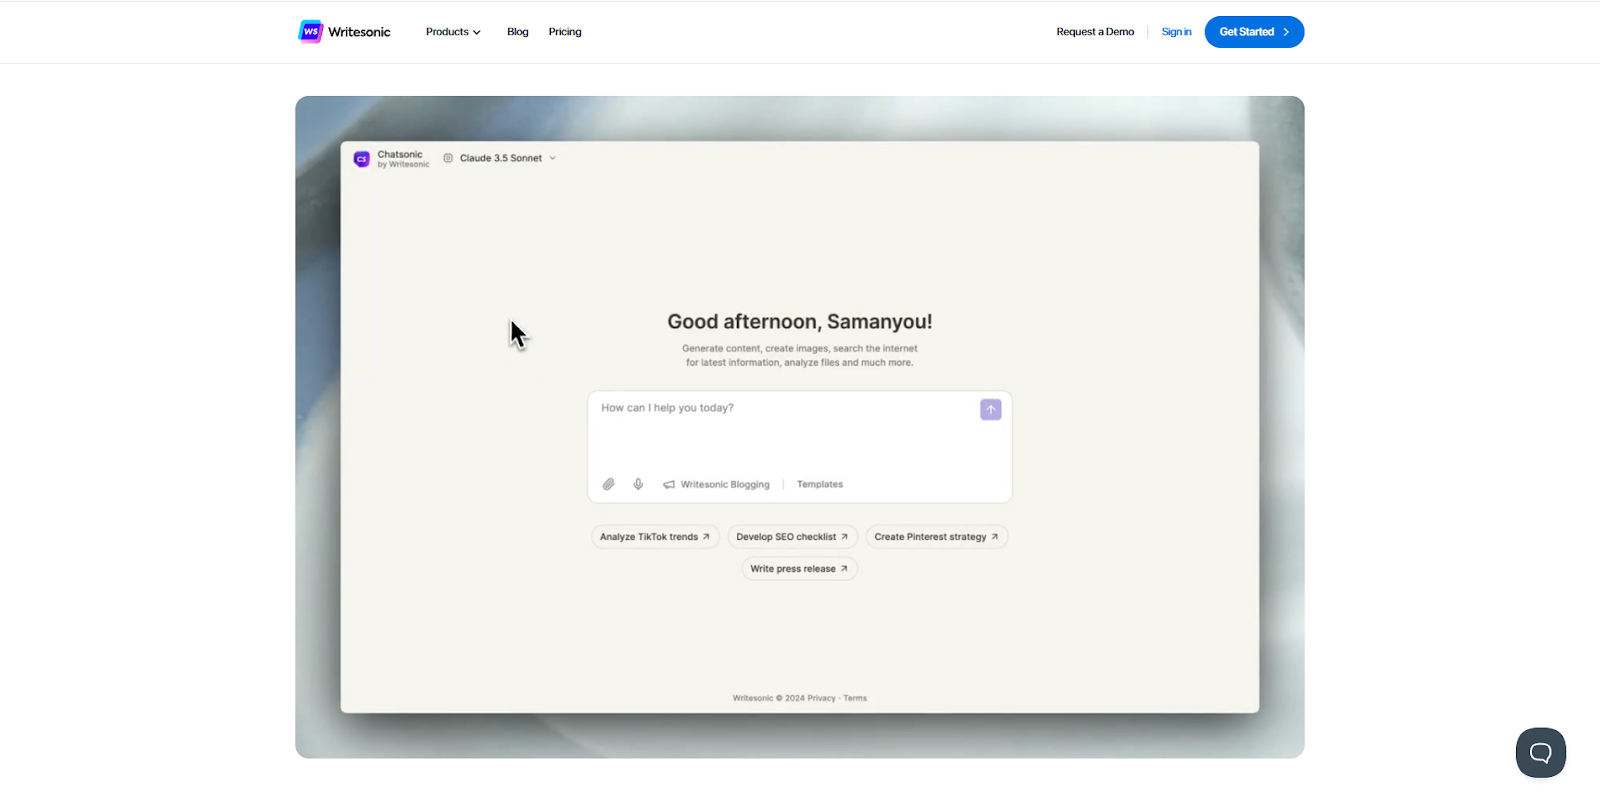Open the Privacy link in footer

[821, 698]
